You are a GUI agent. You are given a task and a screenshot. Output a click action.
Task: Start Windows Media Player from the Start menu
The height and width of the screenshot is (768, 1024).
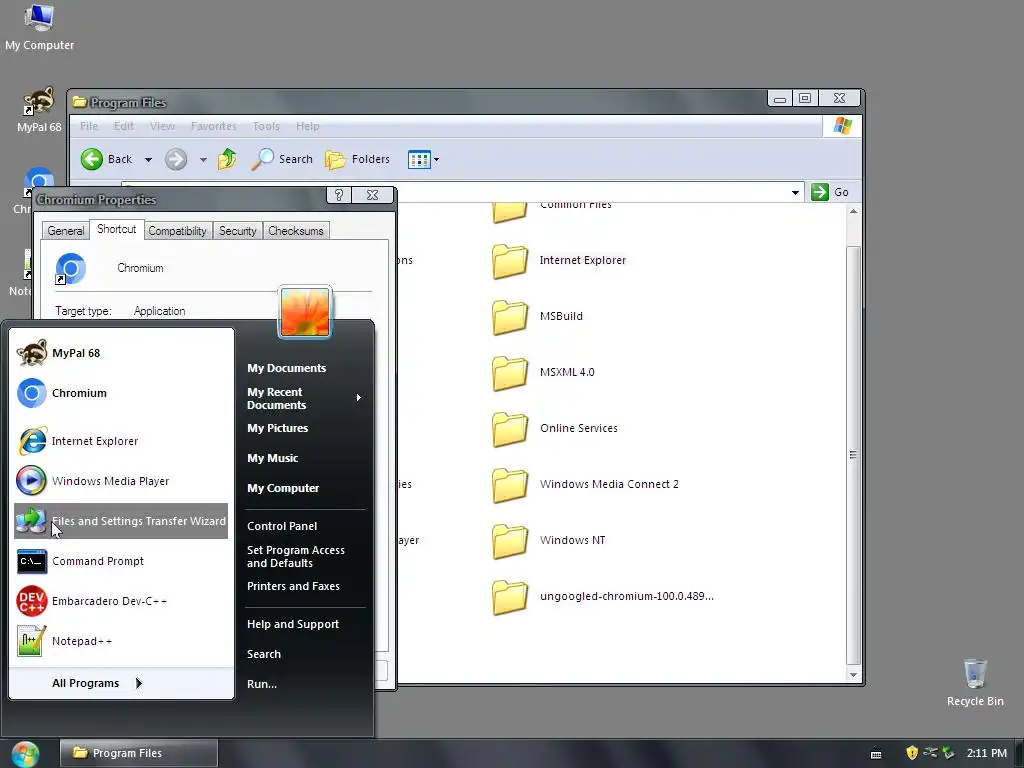(x=121, y=481)
